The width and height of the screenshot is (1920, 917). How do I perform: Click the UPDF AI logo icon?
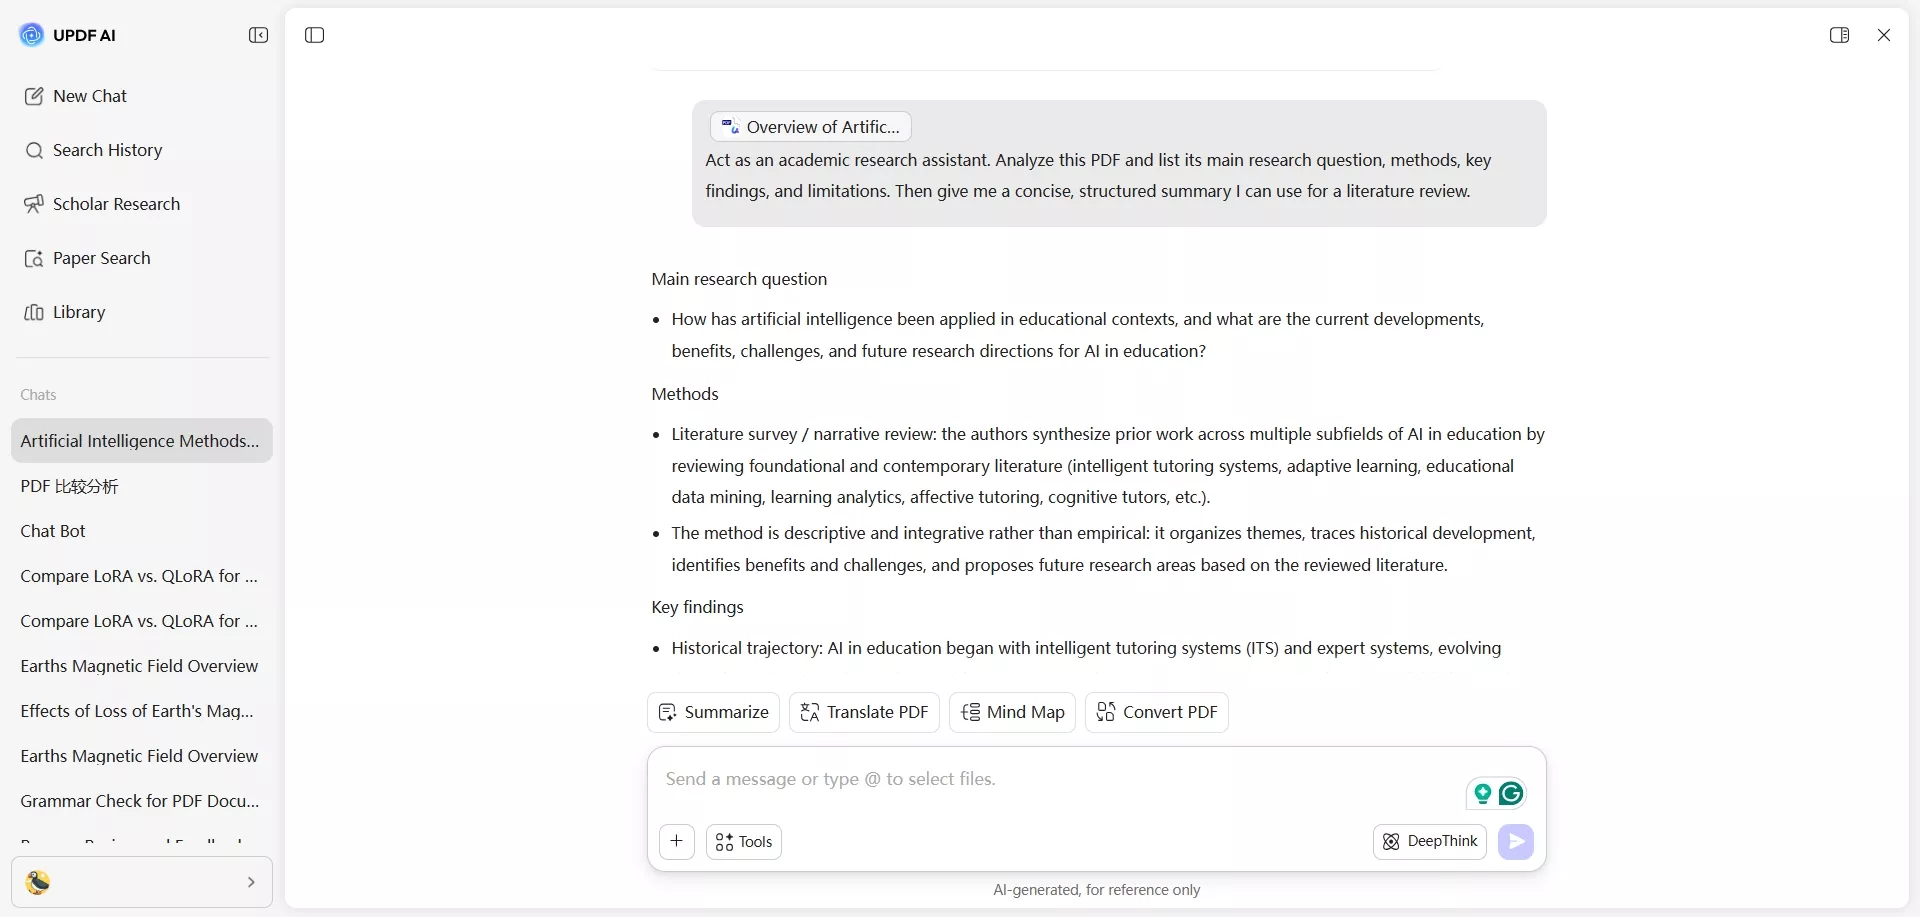(x=32, y=35)
